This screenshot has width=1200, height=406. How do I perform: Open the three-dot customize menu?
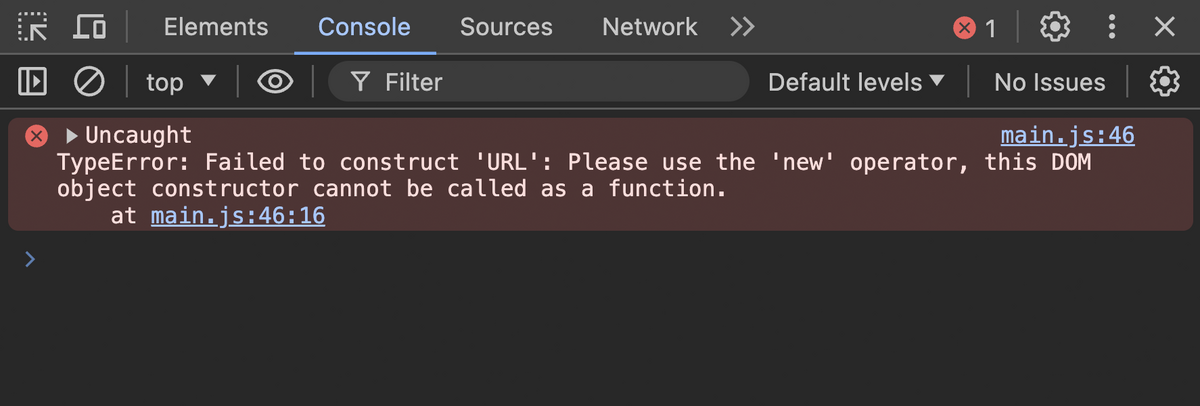[x=1112, y=27]
